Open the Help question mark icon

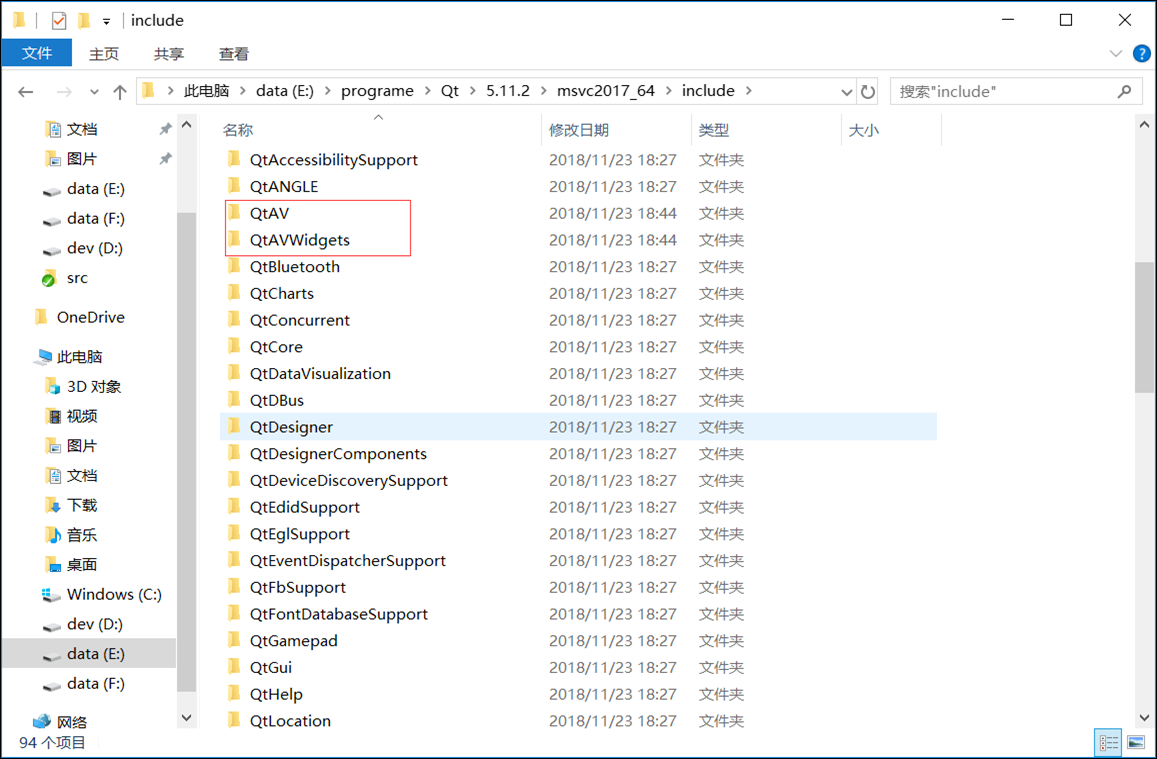point(1141,54)
